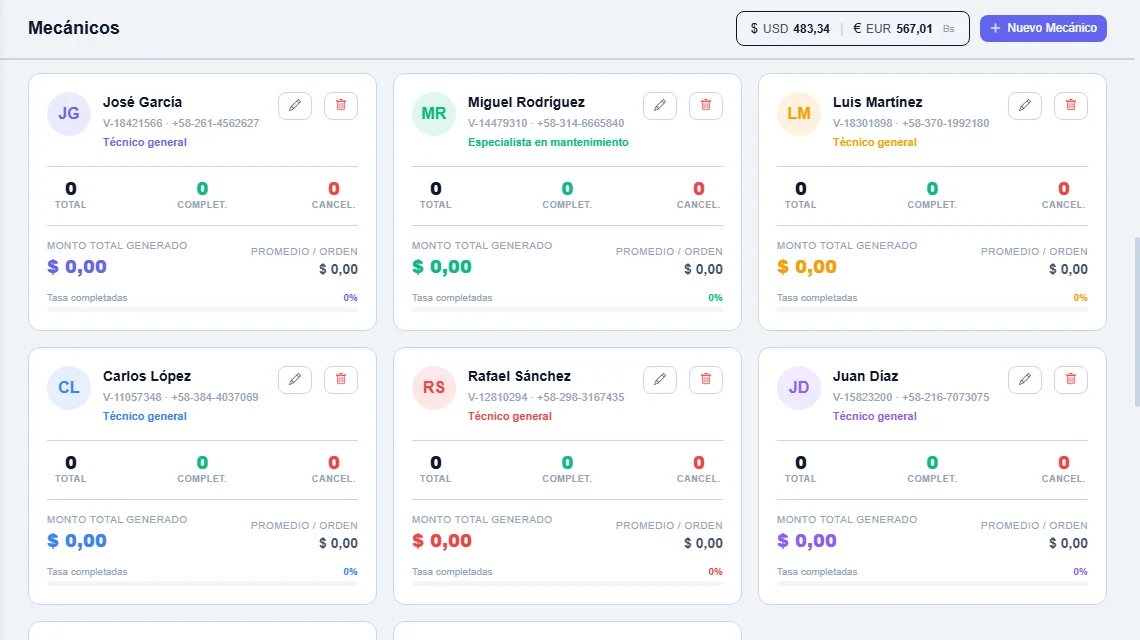Click the ID text V-15823200
Viewport: 1140px width, 640px height.
(x=862, y=398)
